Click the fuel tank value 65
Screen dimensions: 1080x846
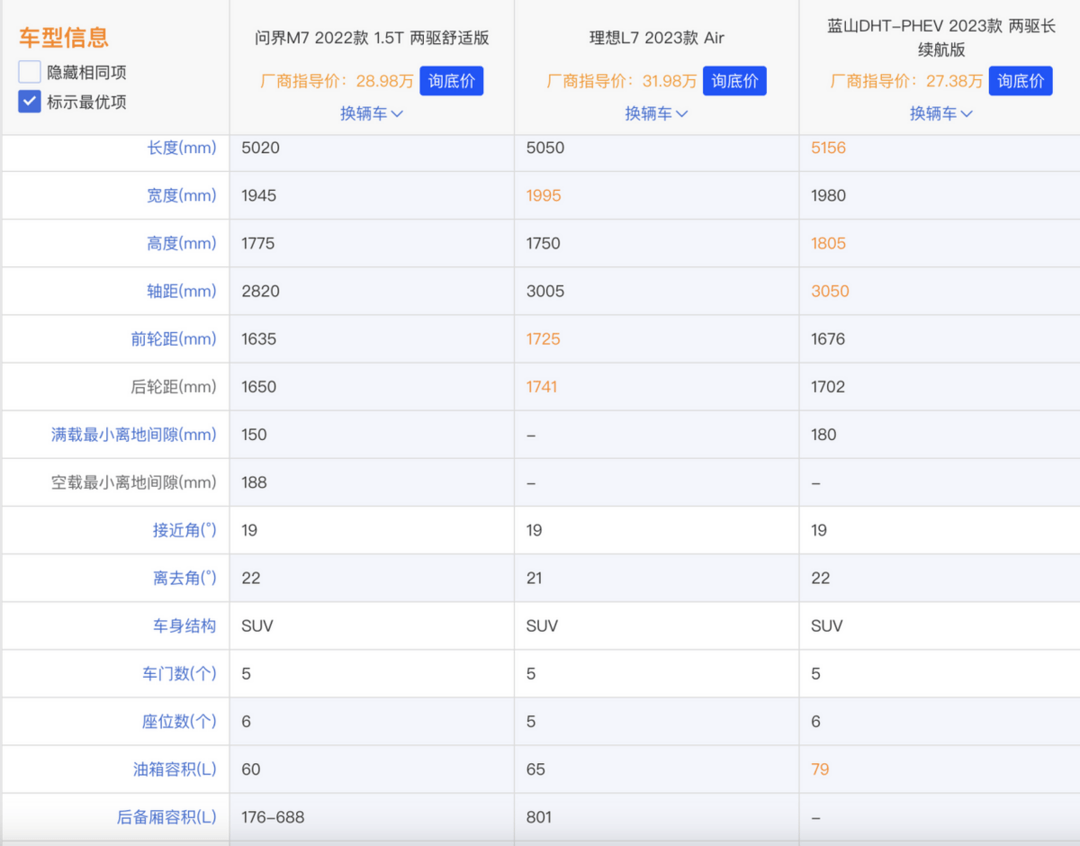pos(535,769)
